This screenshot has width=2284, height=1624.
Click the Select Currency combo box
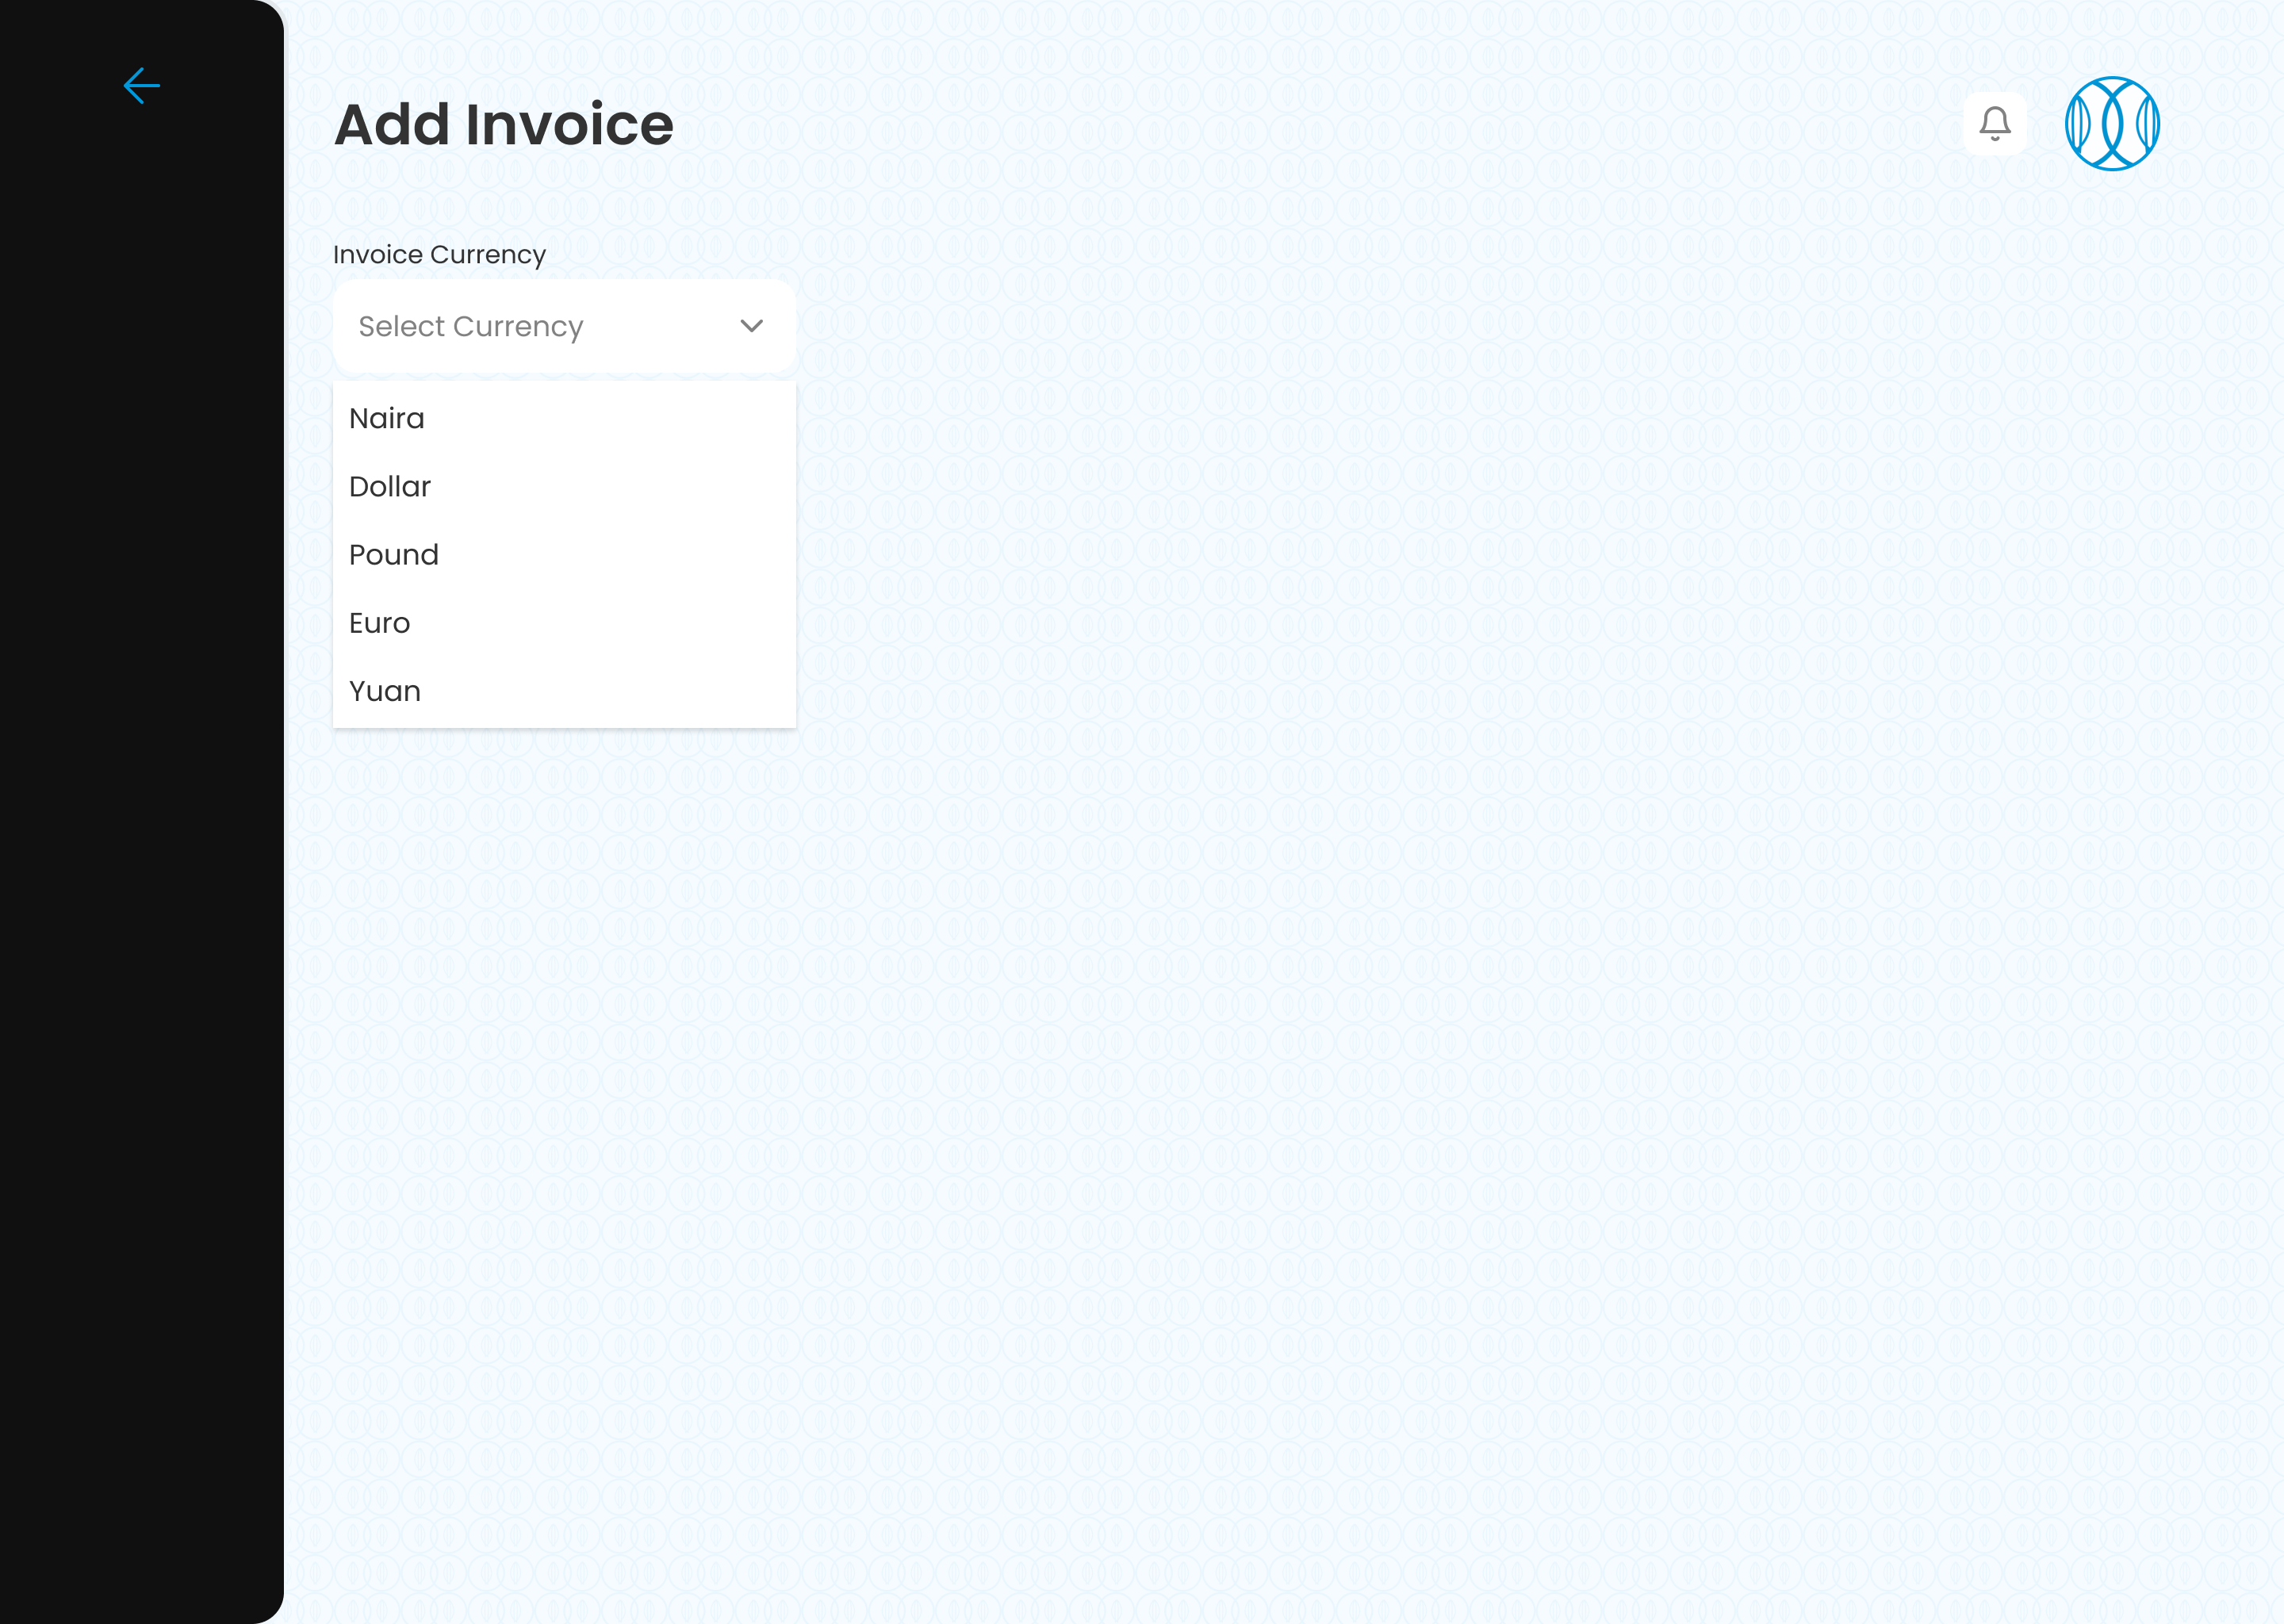coord(564,326)
